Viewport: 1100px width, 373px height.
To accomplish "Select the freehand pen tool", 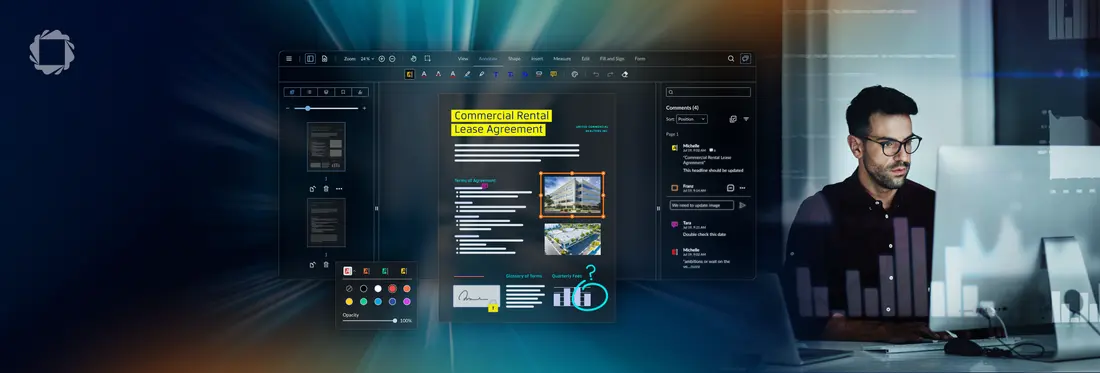I will click(481, 74).
